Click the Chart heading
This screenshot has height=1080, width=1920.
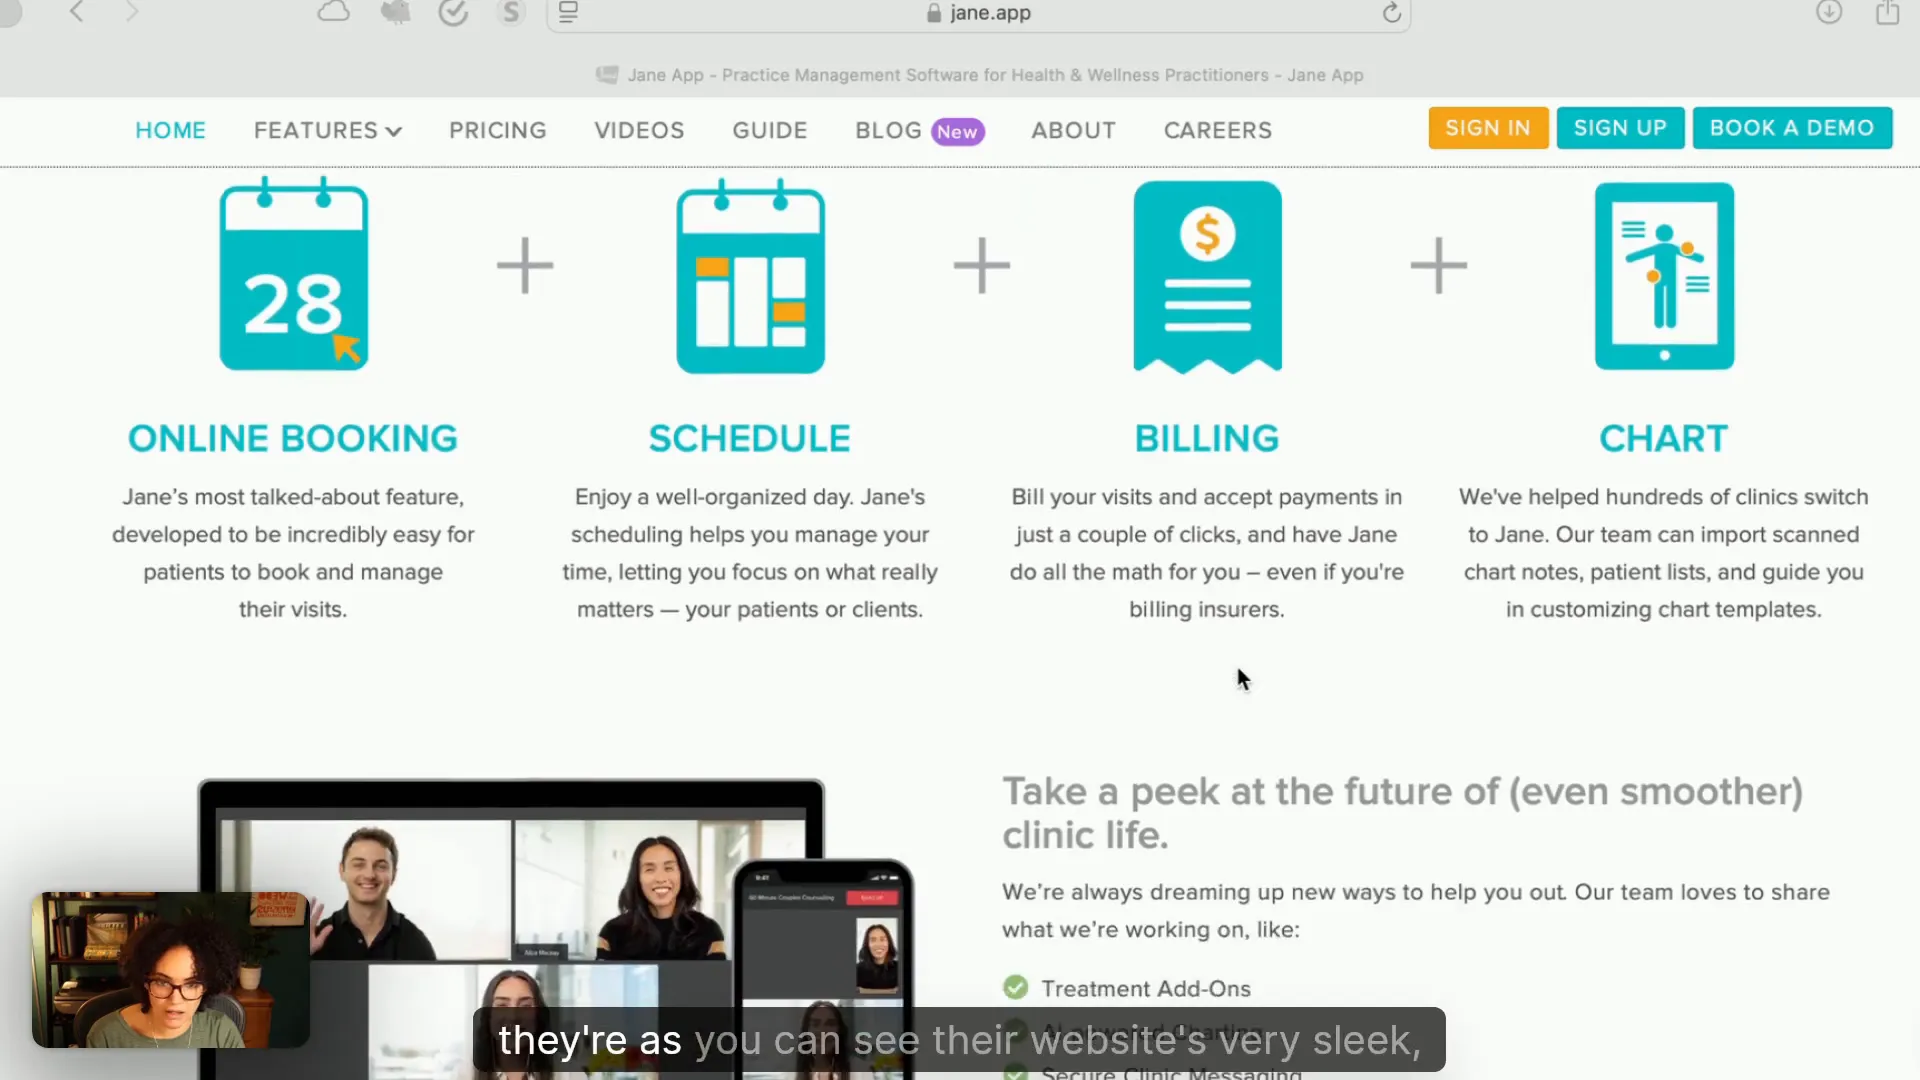1663,438
